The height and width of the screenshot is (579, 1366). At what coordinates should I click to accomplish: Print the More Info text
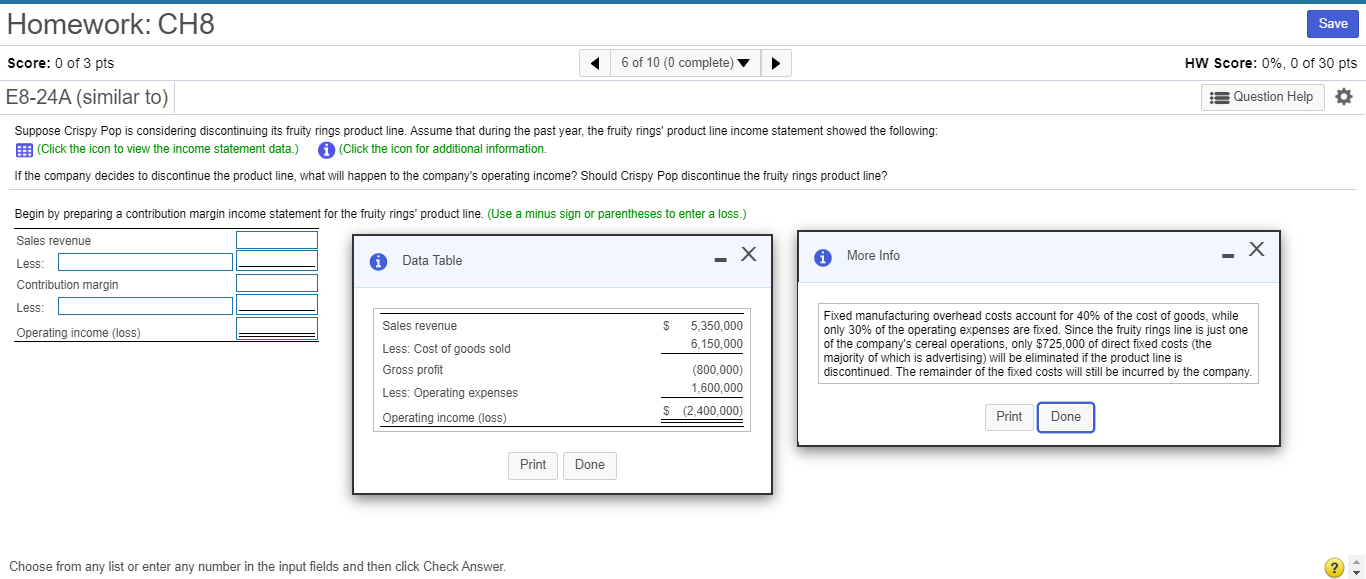1009,417
